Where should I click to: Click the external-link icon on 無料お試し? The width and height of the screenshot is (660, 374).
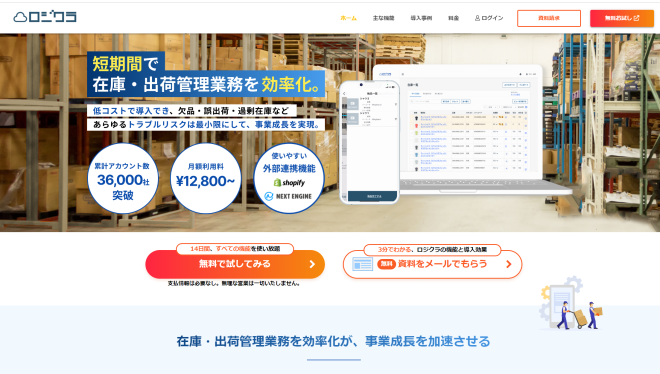[x=636, y=18]
